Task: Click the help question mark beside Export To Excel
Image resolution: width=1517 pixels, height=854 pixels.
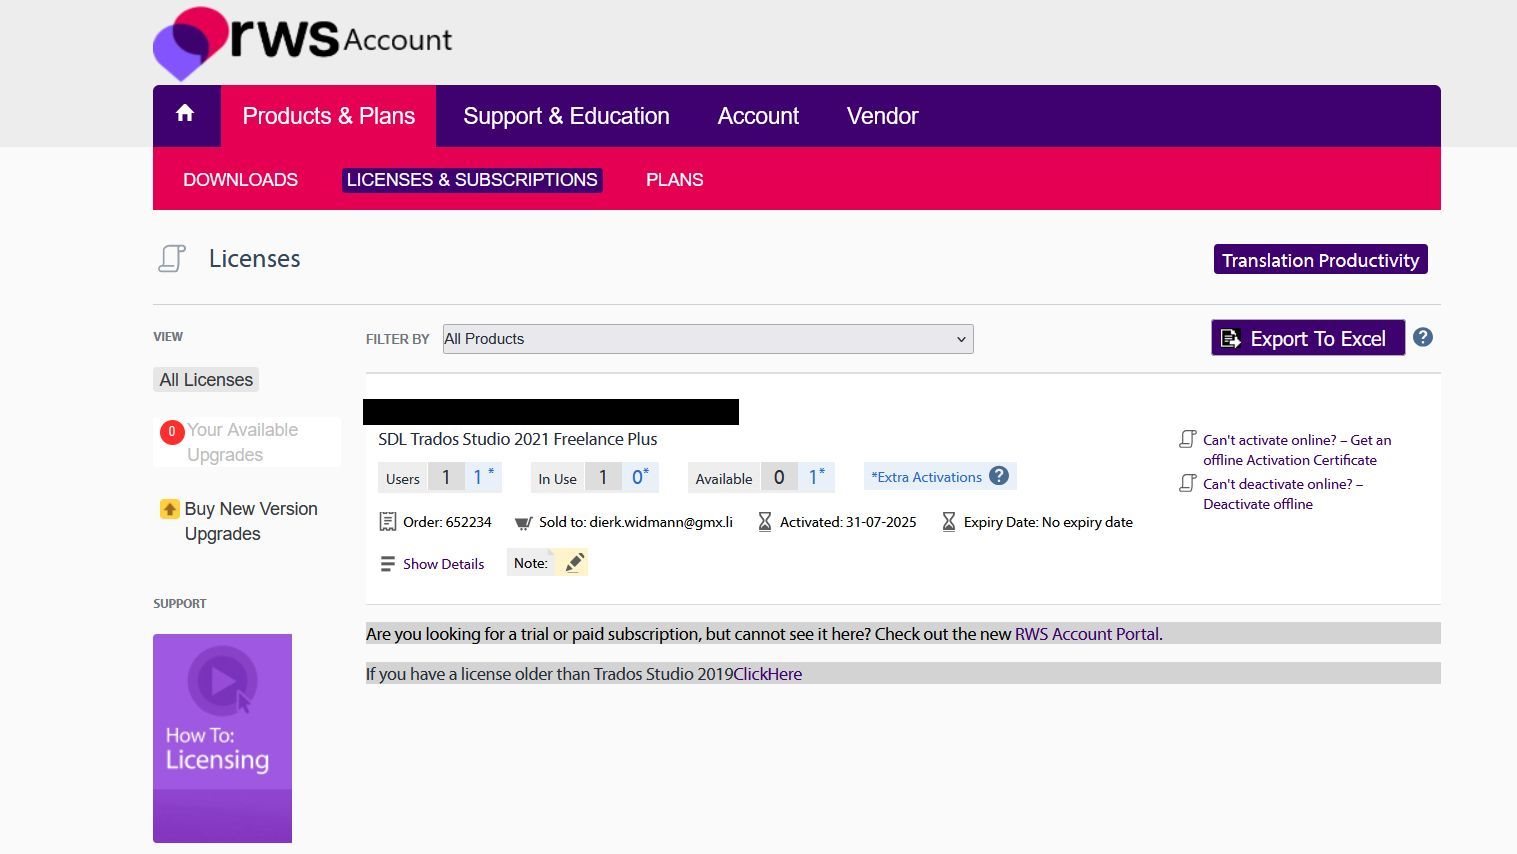Action: [1423, 337]
